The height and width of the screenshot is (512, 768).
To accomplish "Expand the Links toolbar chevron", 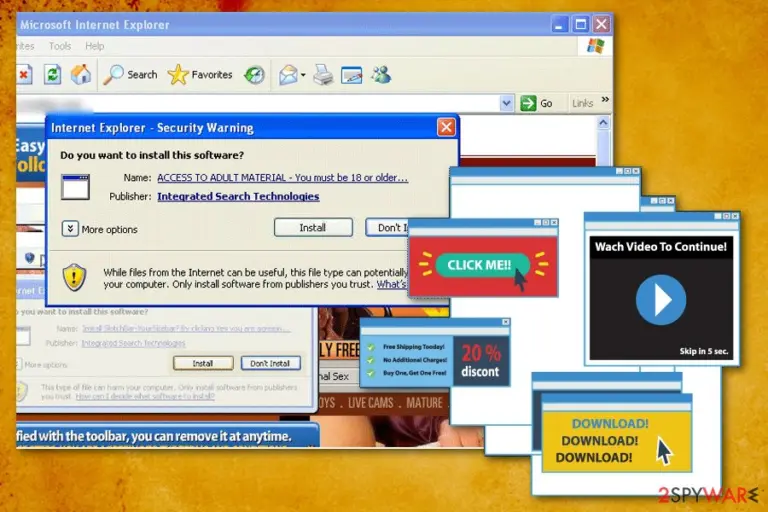I will pyautogui.click(x=605, y=99).
